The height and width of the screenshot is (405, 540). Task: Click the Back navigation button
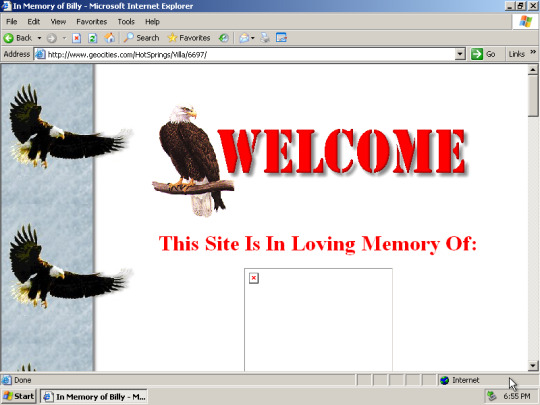[x=18, y=38]
